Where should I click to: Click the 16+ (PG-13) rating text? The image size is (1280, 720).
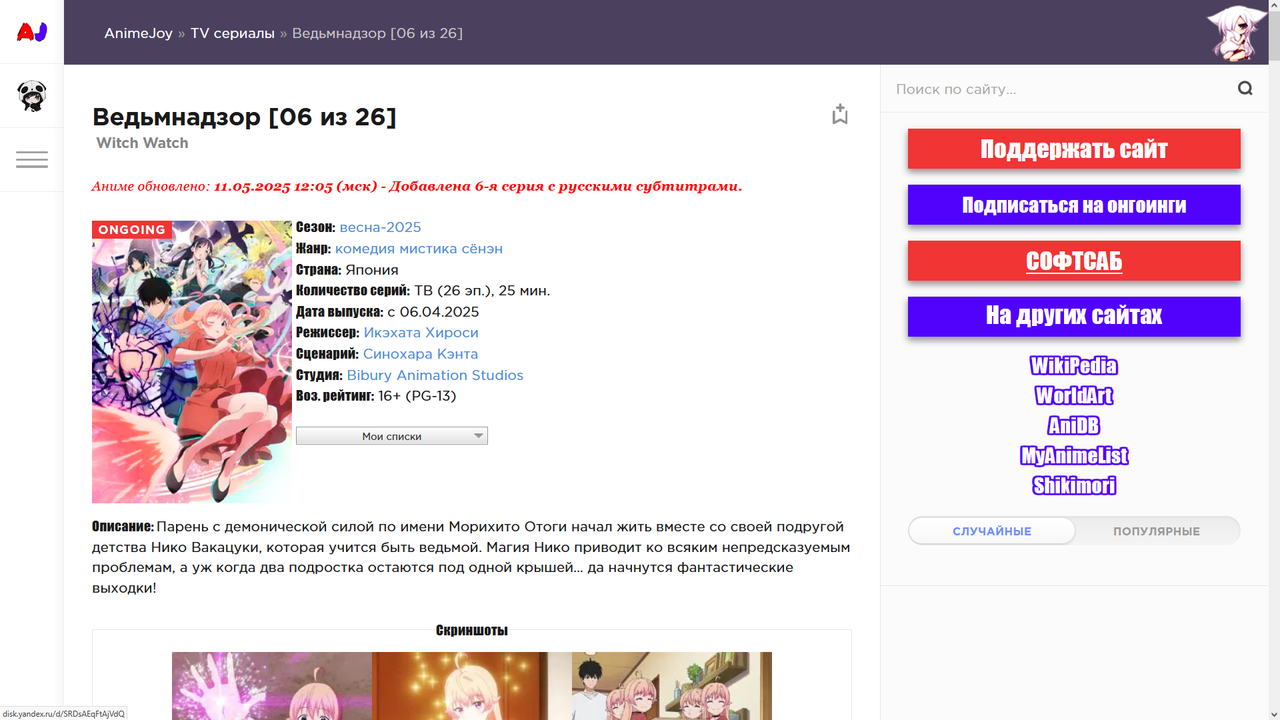click(x=417, y=396)
